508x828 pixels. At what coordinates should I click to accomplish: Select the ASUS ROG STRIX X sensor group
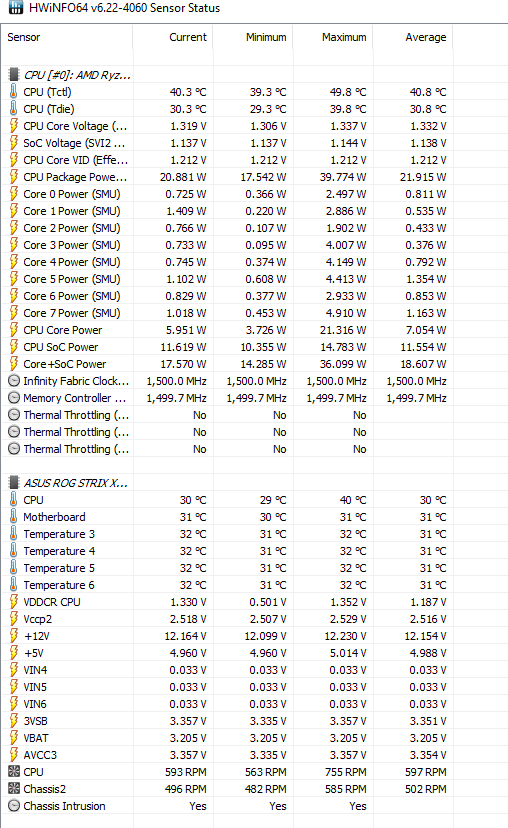coord(76,483)
